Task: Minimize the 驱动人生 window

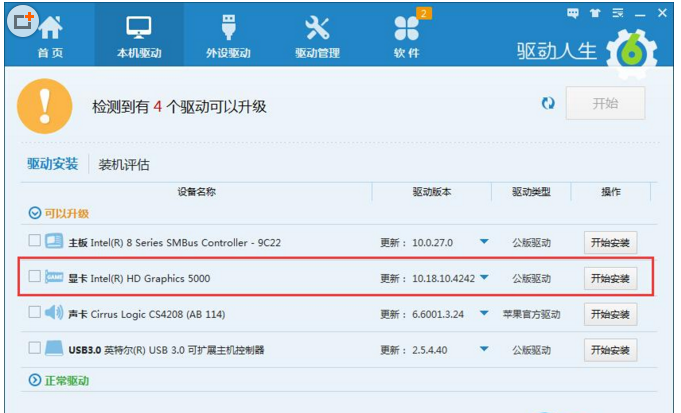Action: pyautogui.click(x=640, y=14)
